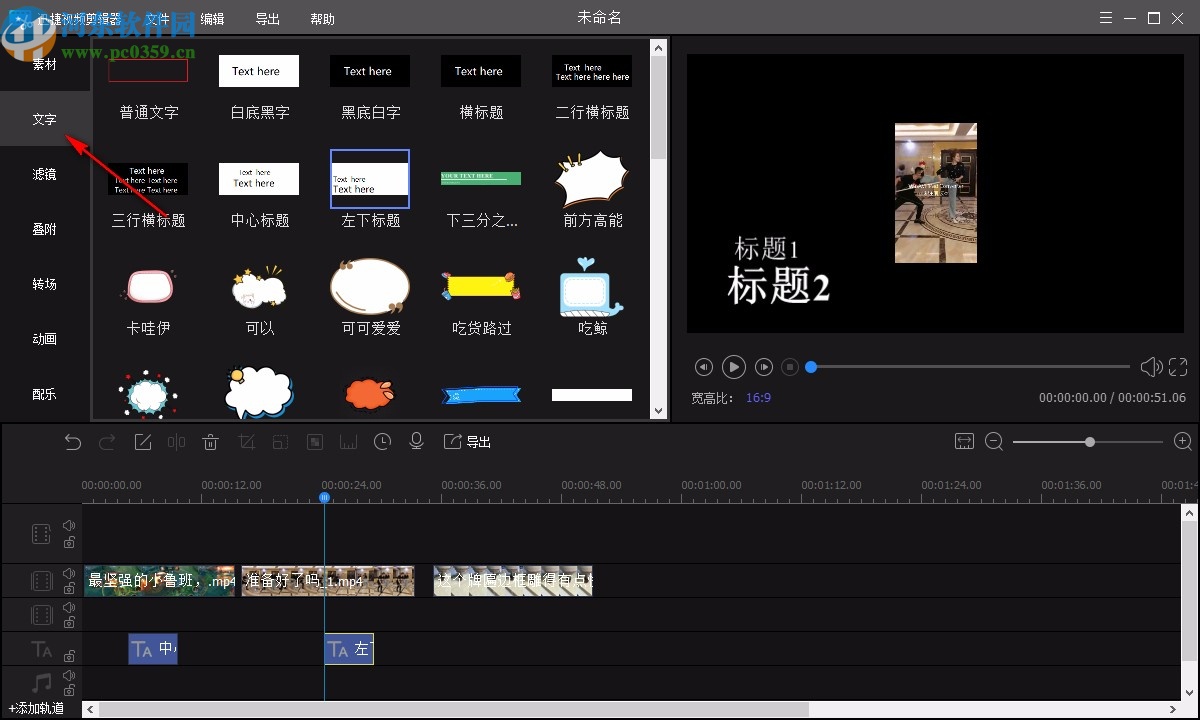Screen dimensions: 1200x720
Task: Mute the second video track audio
Action: click(69, 573)
